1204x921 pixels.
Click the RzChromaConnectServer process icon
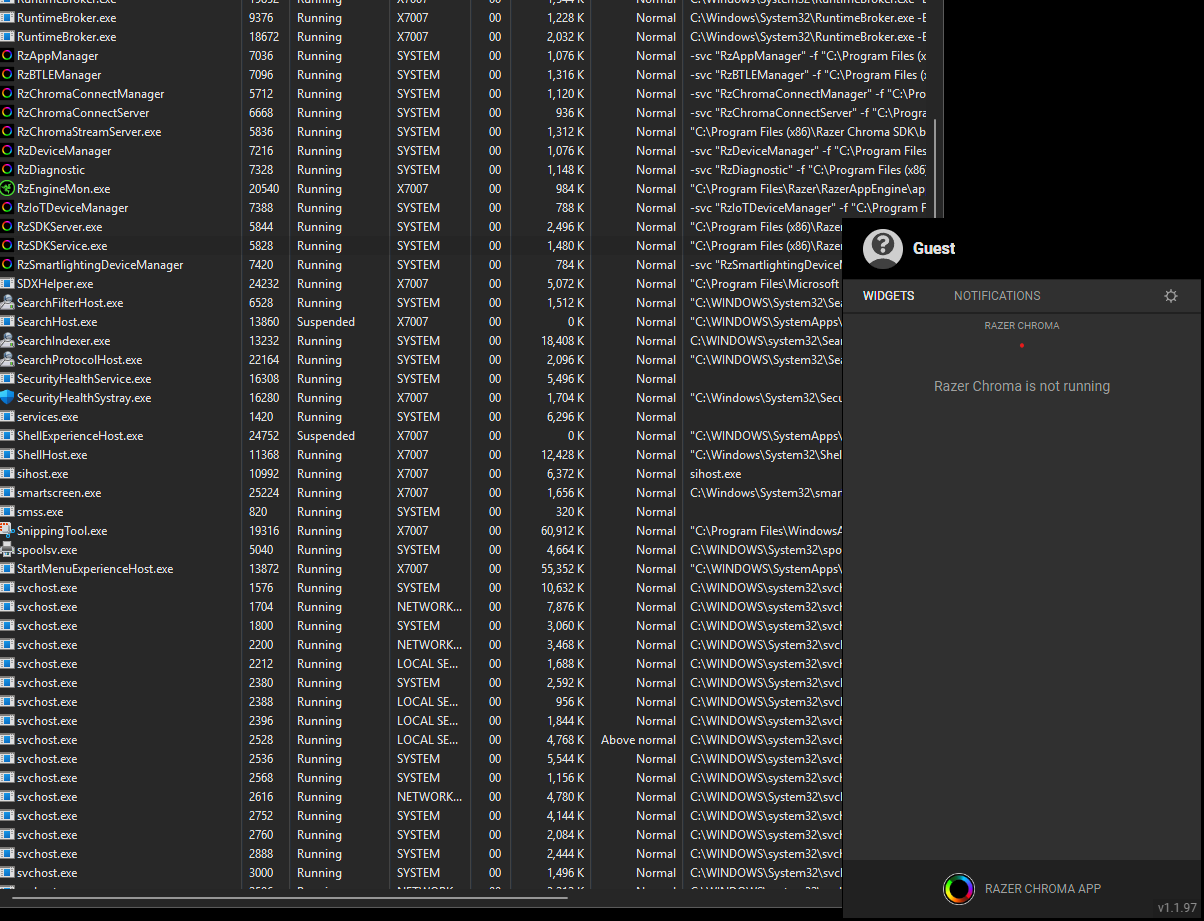point(8,113)
